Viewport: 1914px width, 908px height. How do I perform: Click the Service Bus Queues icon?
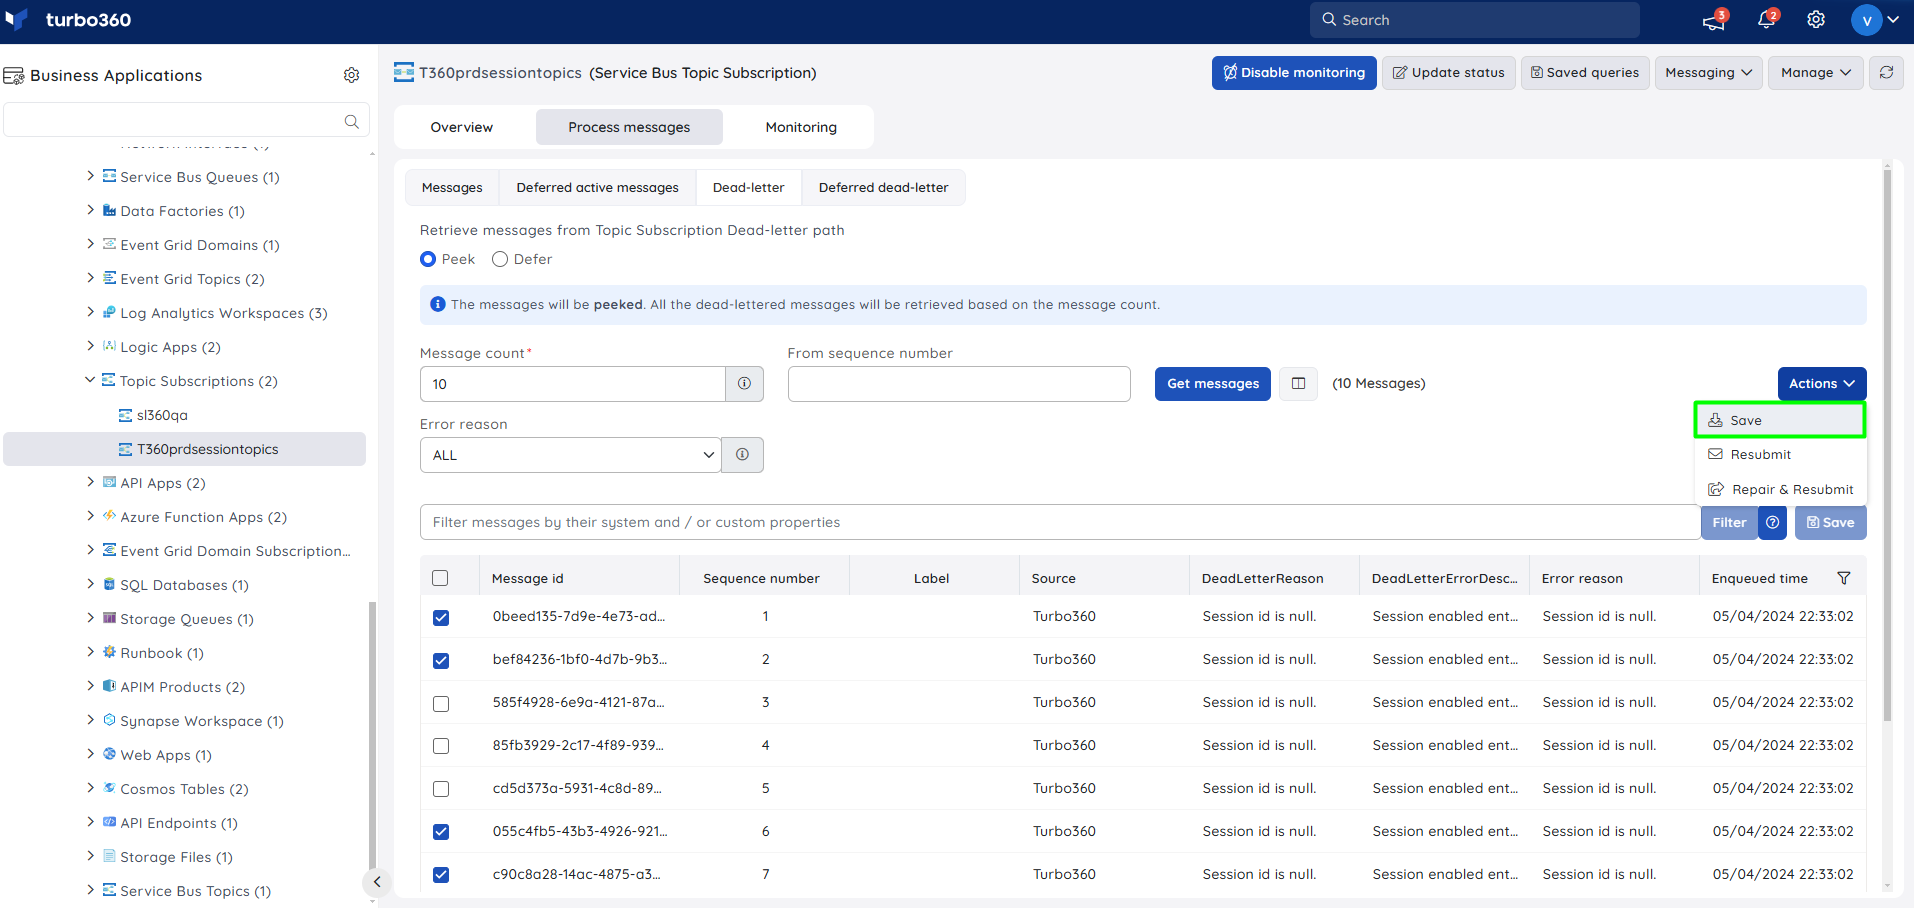110,176
